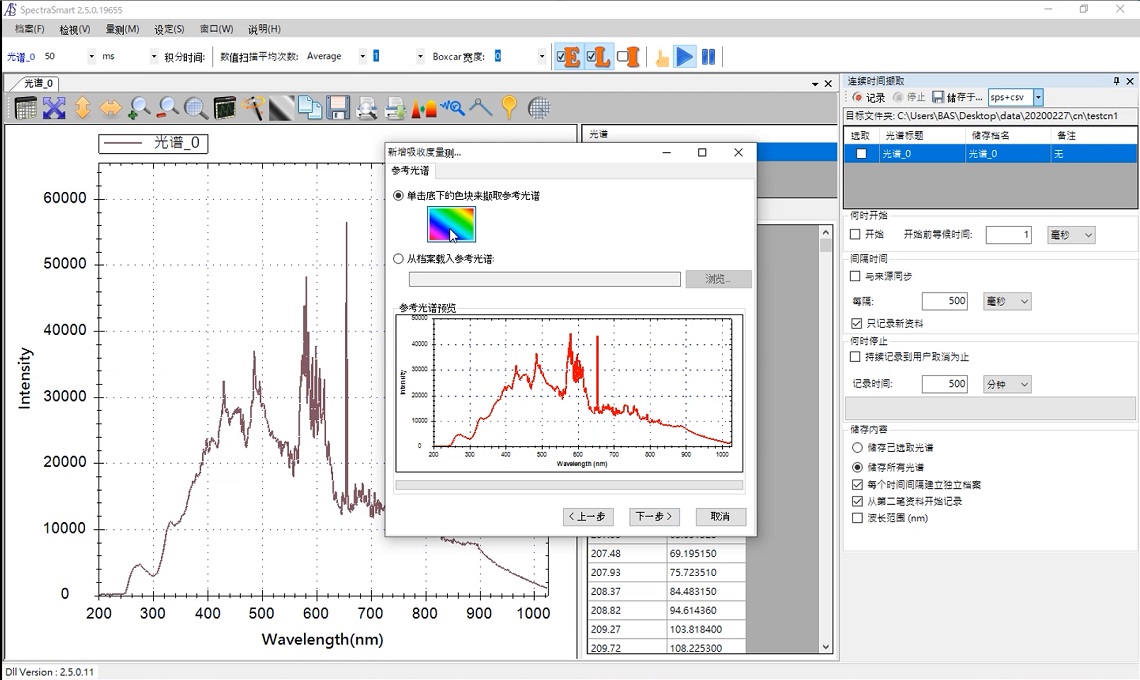Click the horizontal autoscale arrow icon
This screenshot has height=680, width=1140.
(x=111, y=108)
